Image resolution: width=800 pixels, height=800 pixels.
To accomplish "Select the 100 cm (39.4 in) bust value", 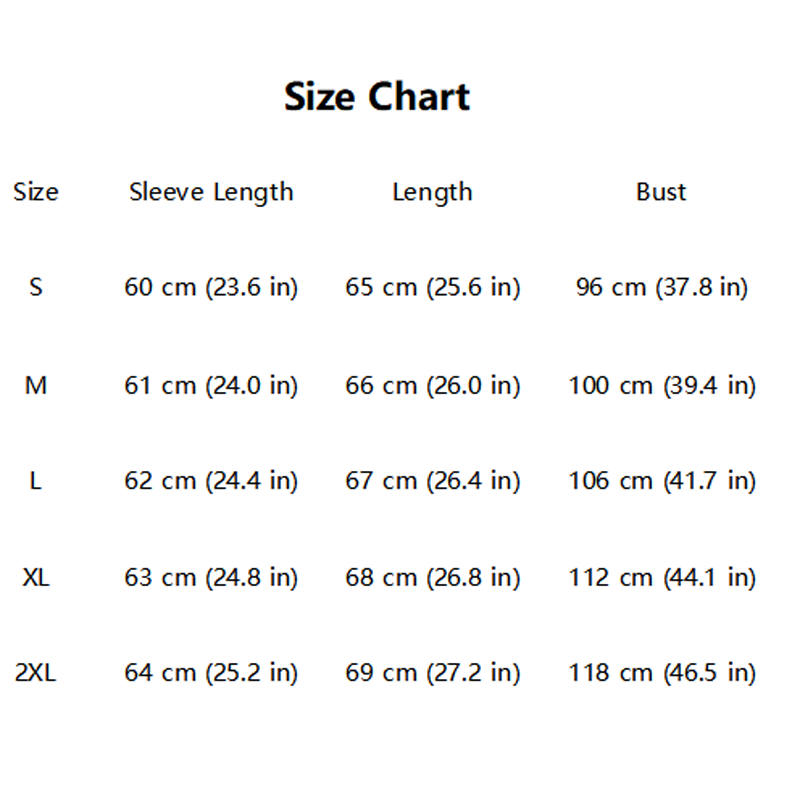I will [x=661, y=385].
